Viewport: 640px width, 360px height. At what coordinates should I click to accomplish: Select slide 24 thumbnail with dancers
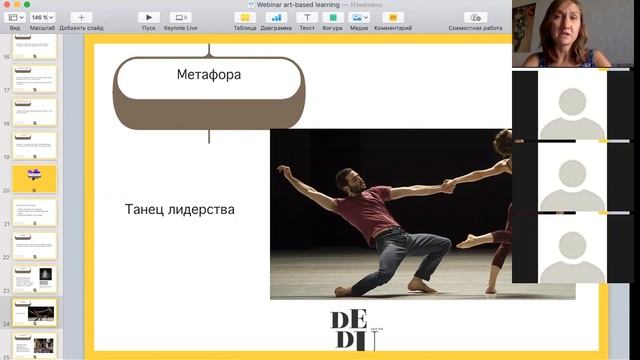[34, 313]
